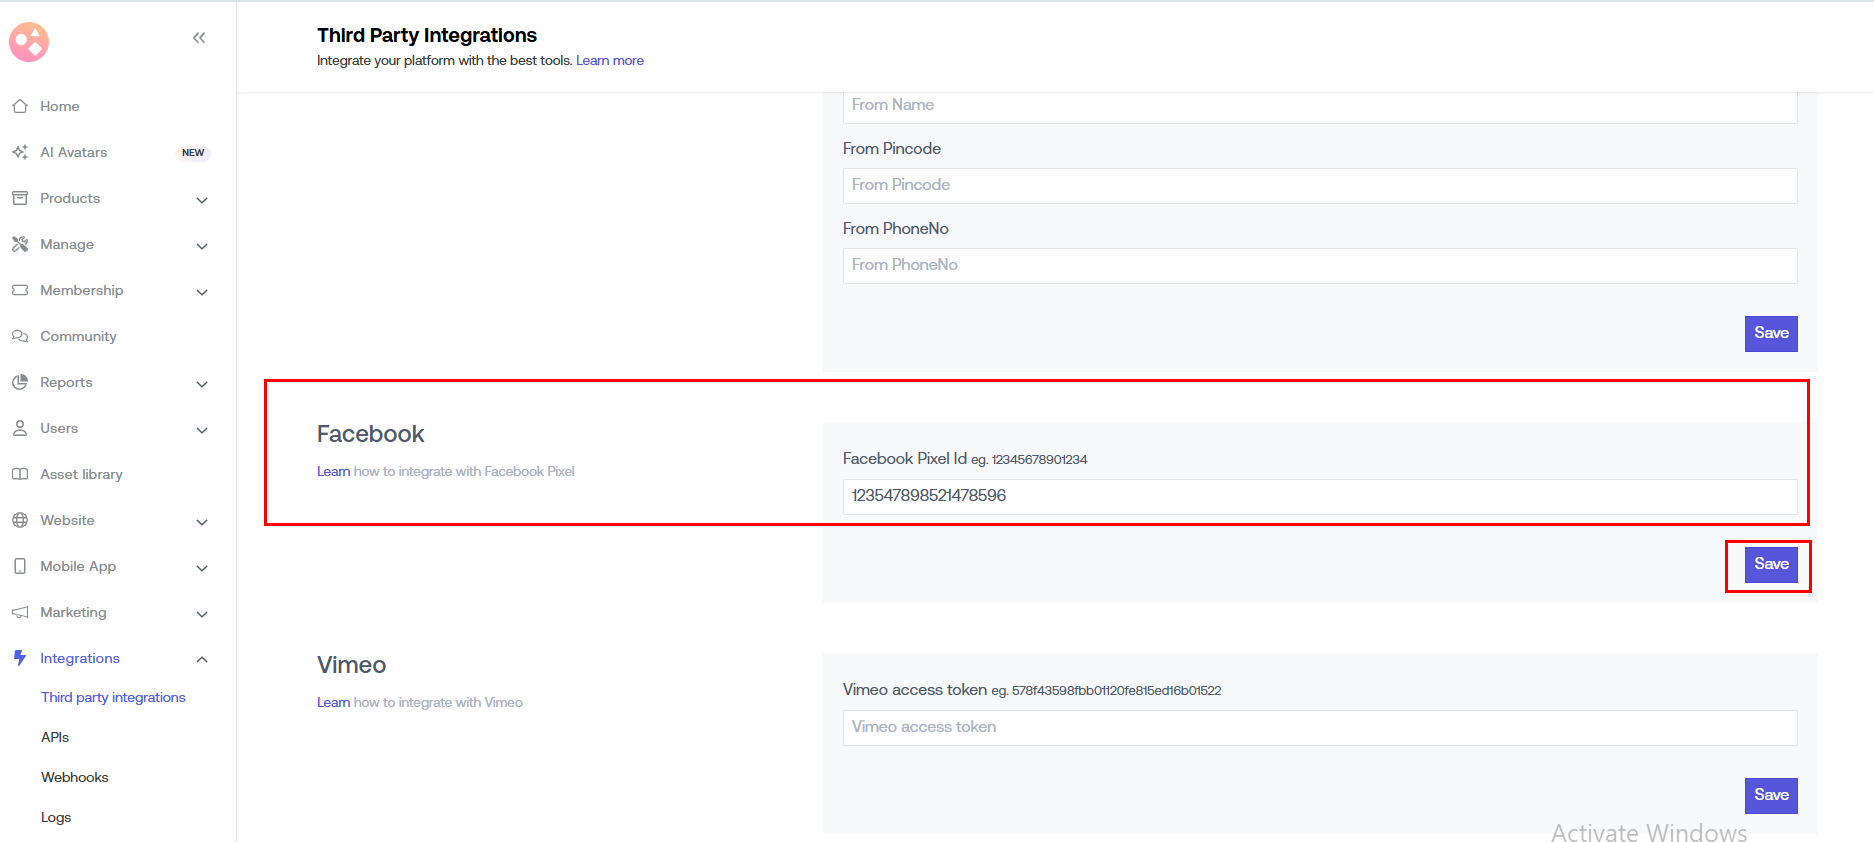
Task: Collapse the Integrations section chevron
Action: coord(202,659)
